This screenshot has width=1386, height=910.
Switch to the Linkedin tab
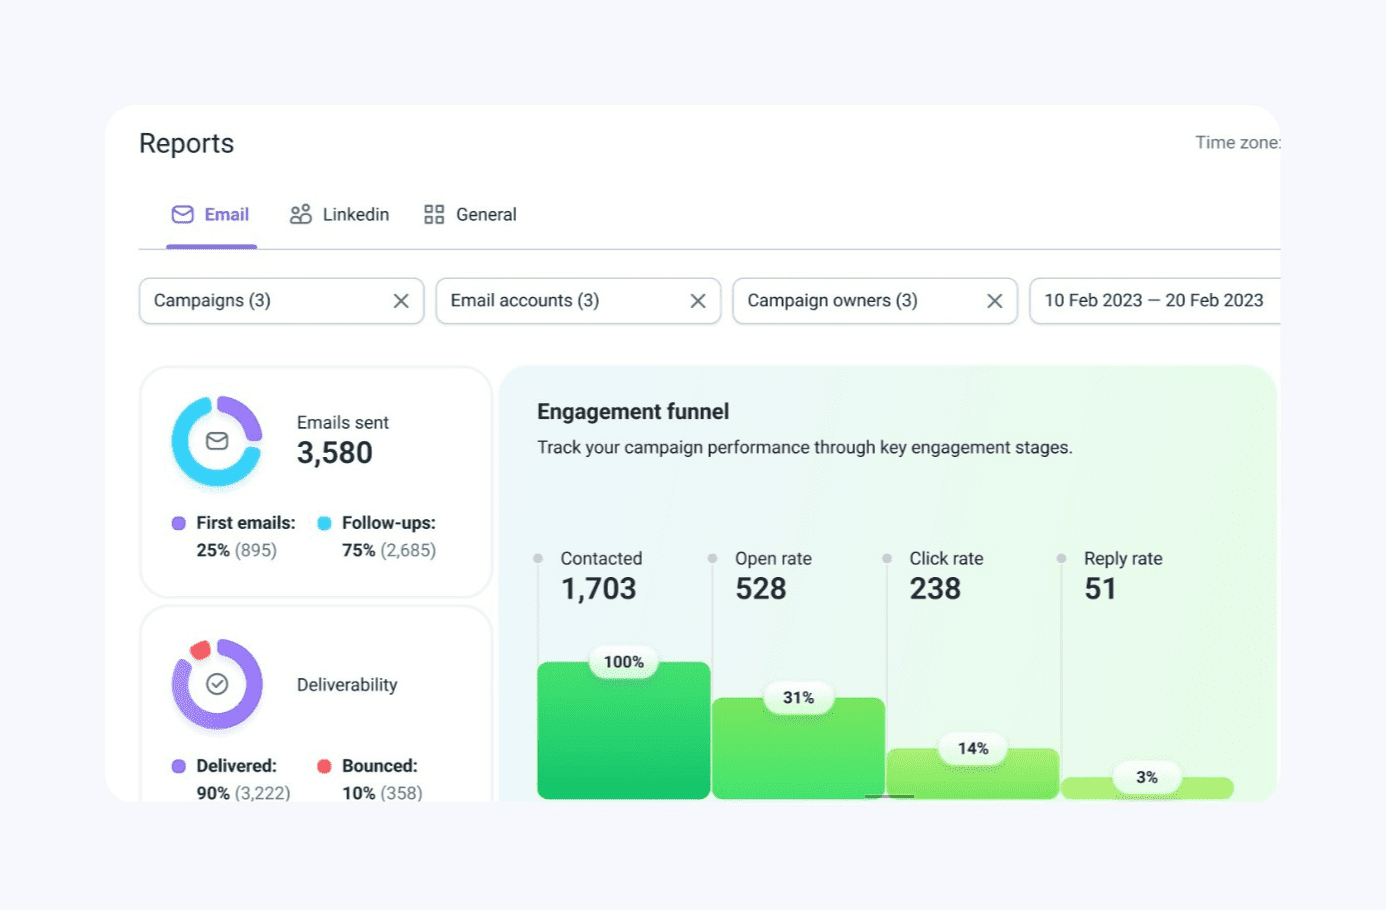[355, 215]
